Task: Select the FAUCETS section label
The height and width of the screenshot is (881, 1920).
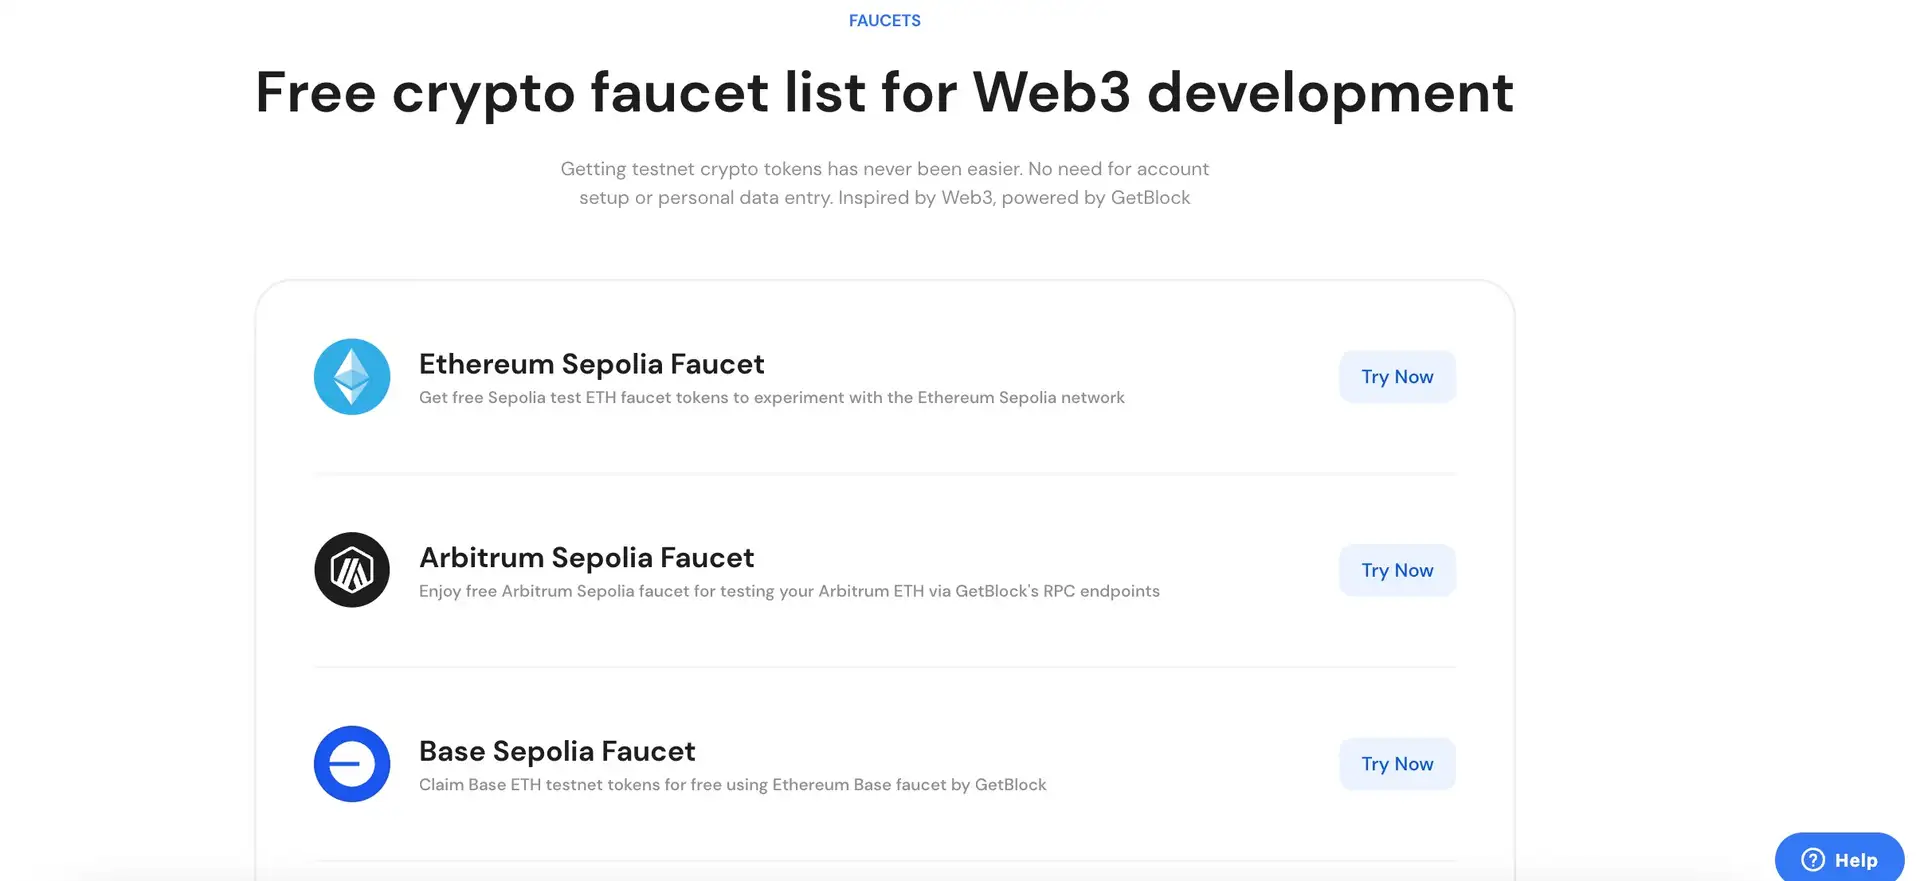Action: [884, 20]
